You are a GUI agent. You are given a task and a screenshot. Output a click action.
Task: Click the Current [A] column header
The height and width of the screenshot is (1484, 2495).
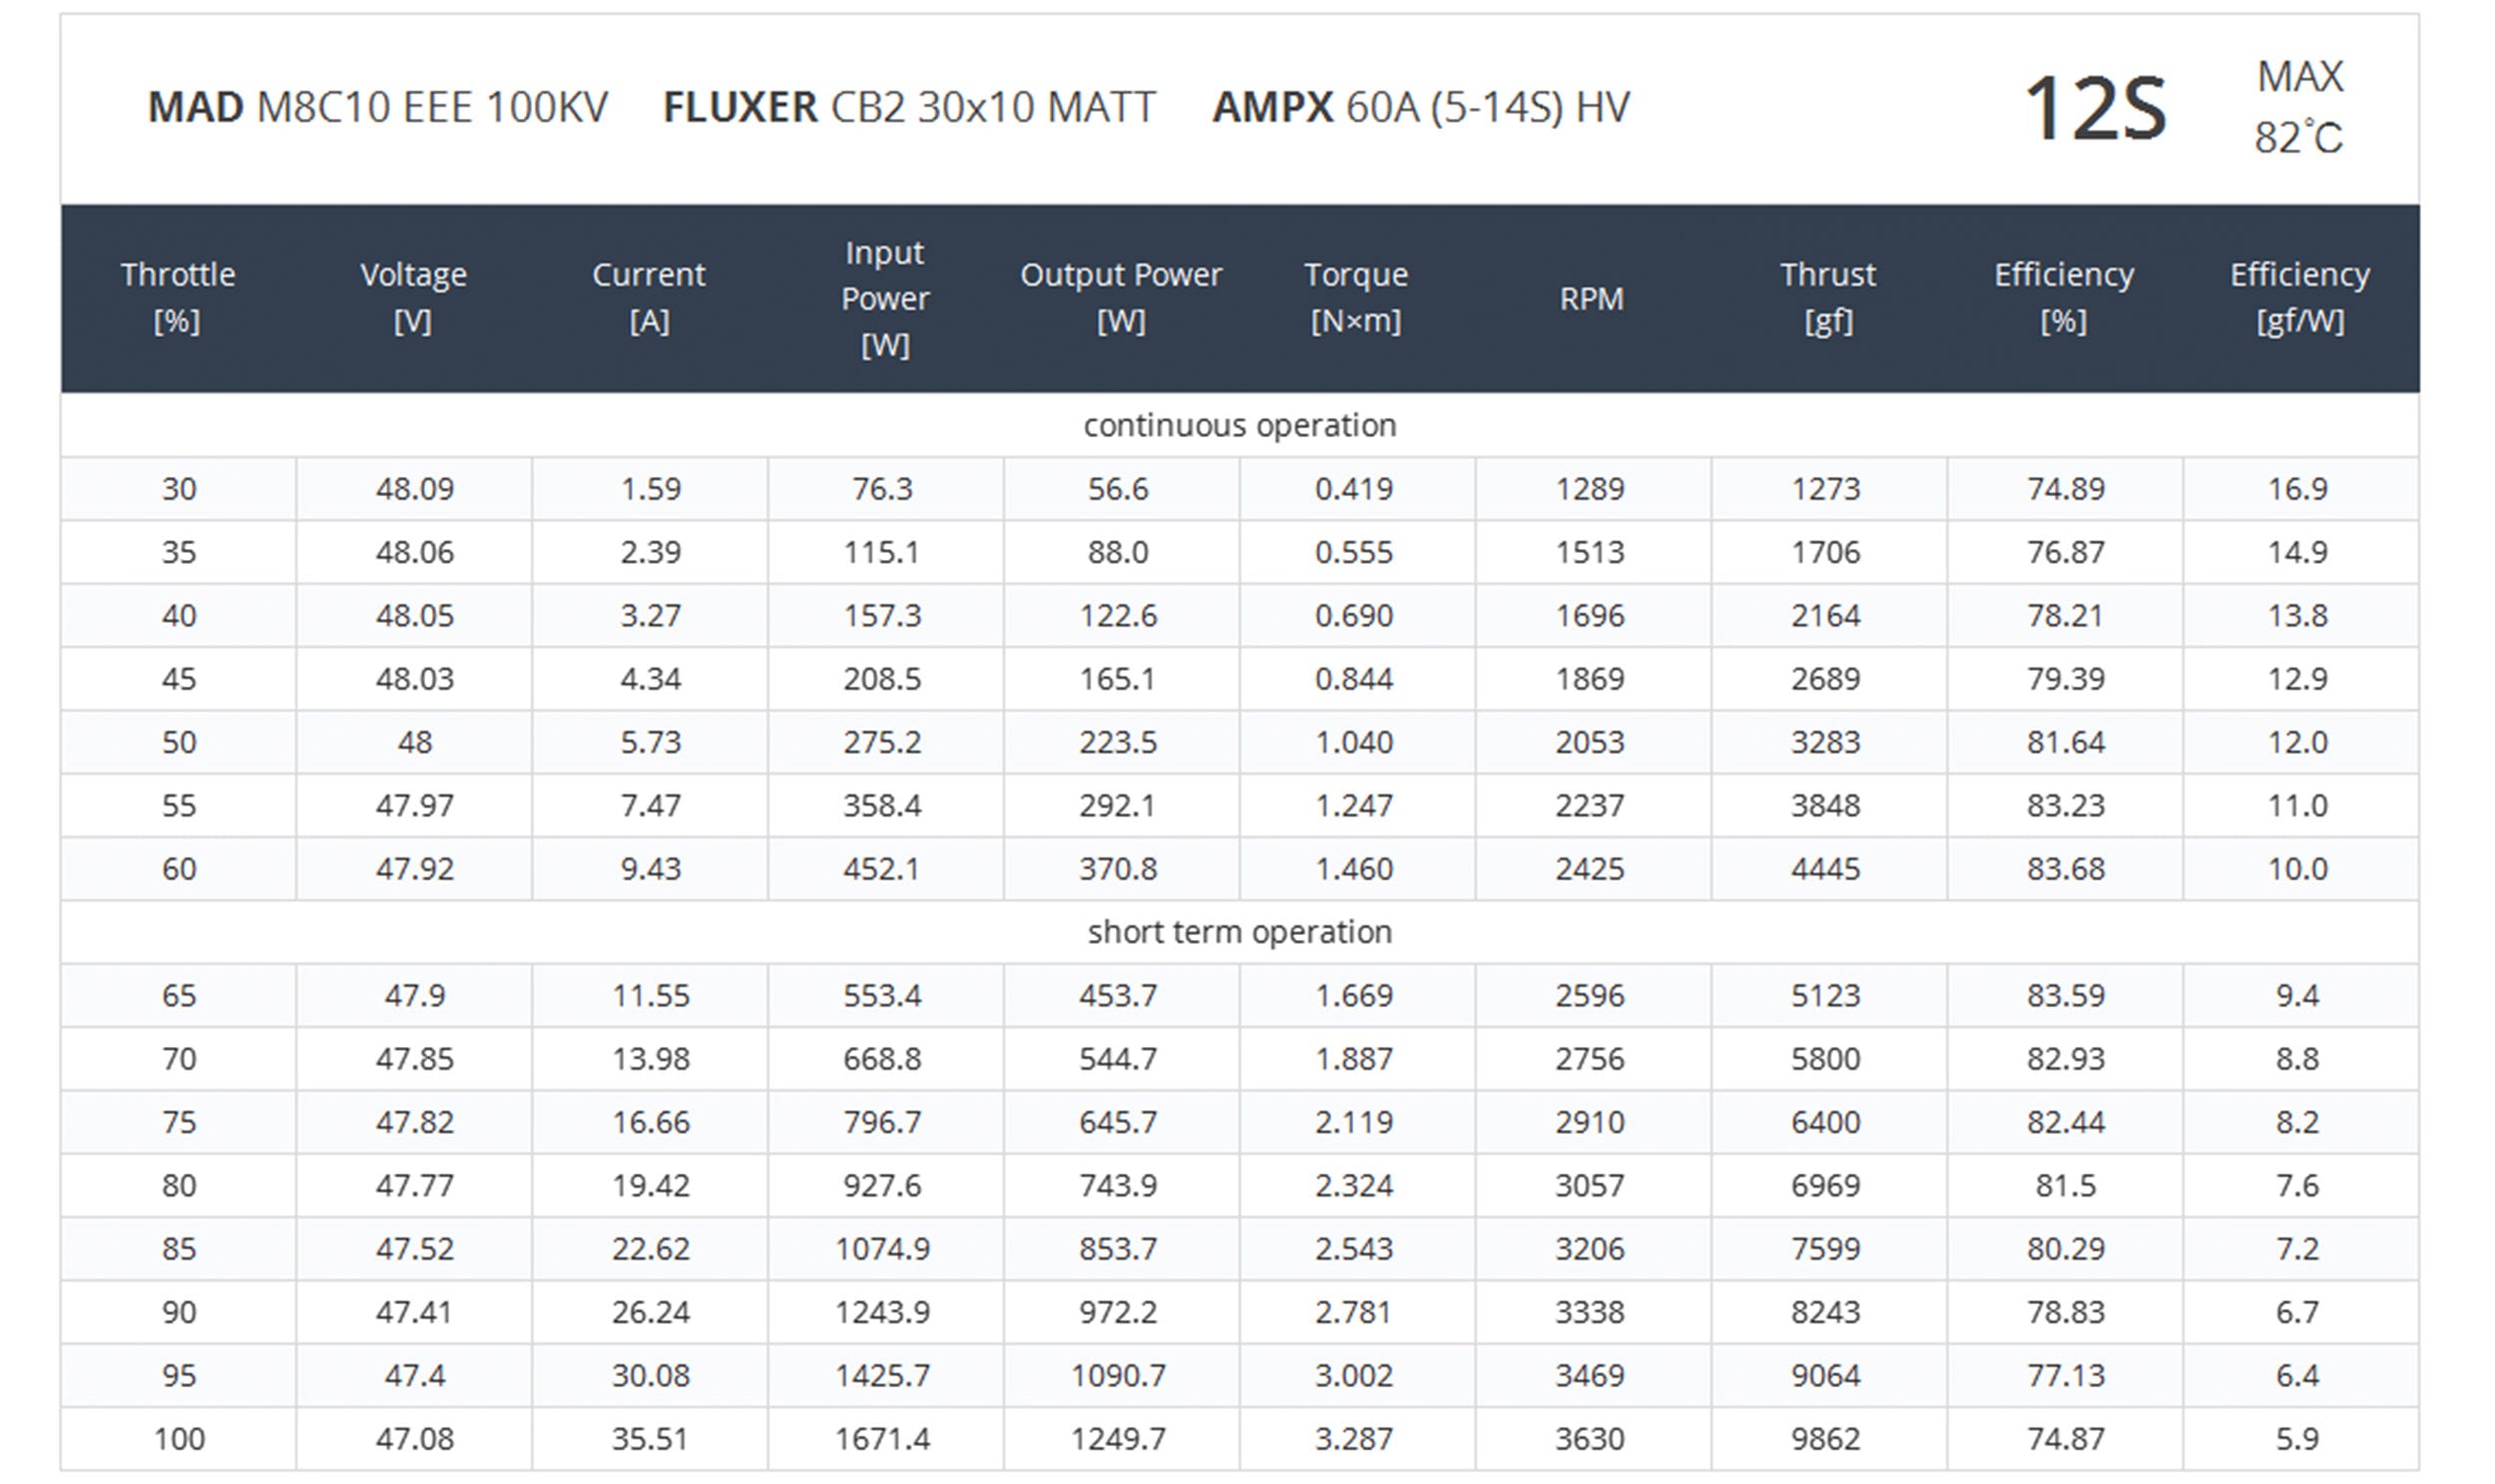tap(649, 297)
